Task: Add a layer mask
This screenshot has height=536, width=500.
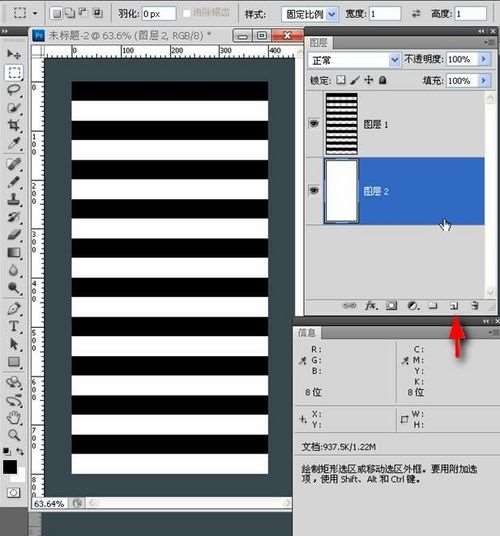Action: (x=392, y=305)
